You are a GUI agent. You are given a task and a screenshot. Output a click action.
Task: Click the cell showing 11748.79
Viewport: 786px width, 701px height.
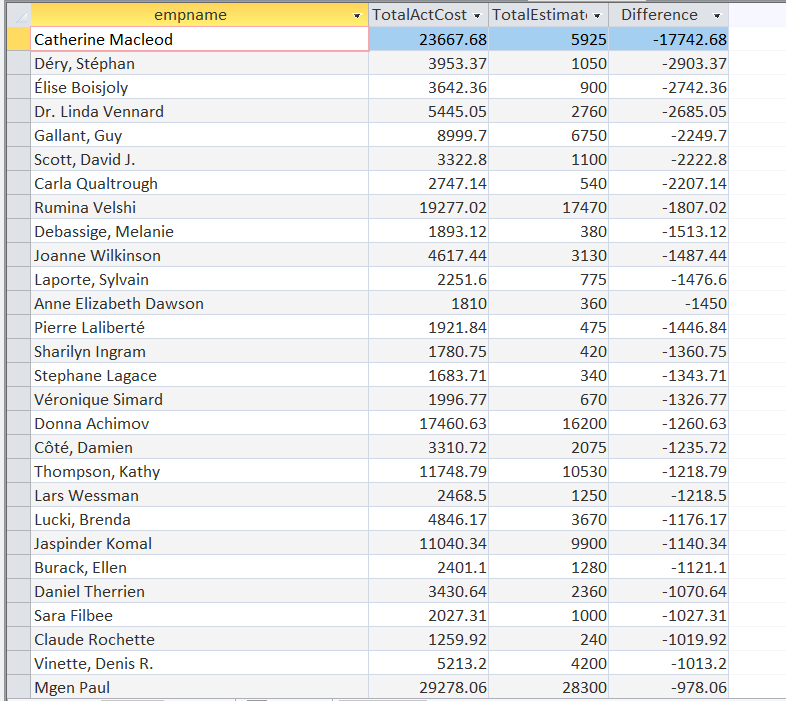[x=429, y=472]
